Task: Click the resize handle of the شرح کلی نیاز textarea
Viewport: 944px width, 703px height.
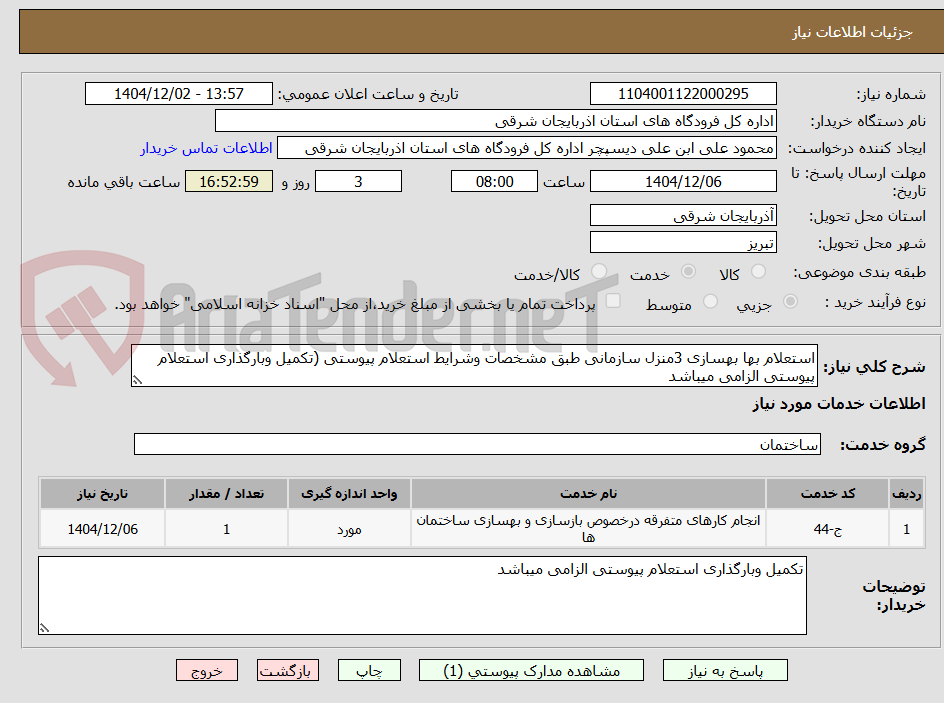Action: [x=138, y=380]
